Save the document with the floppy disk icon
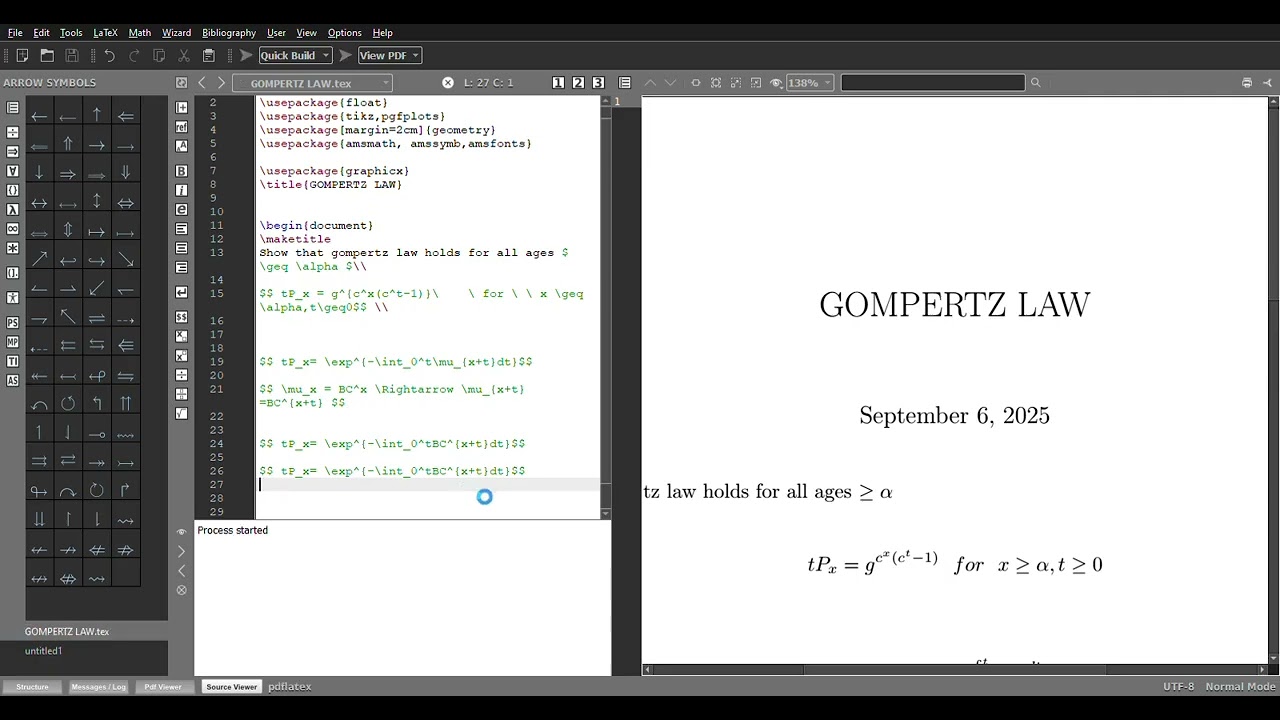 click(x=72, y=55)
